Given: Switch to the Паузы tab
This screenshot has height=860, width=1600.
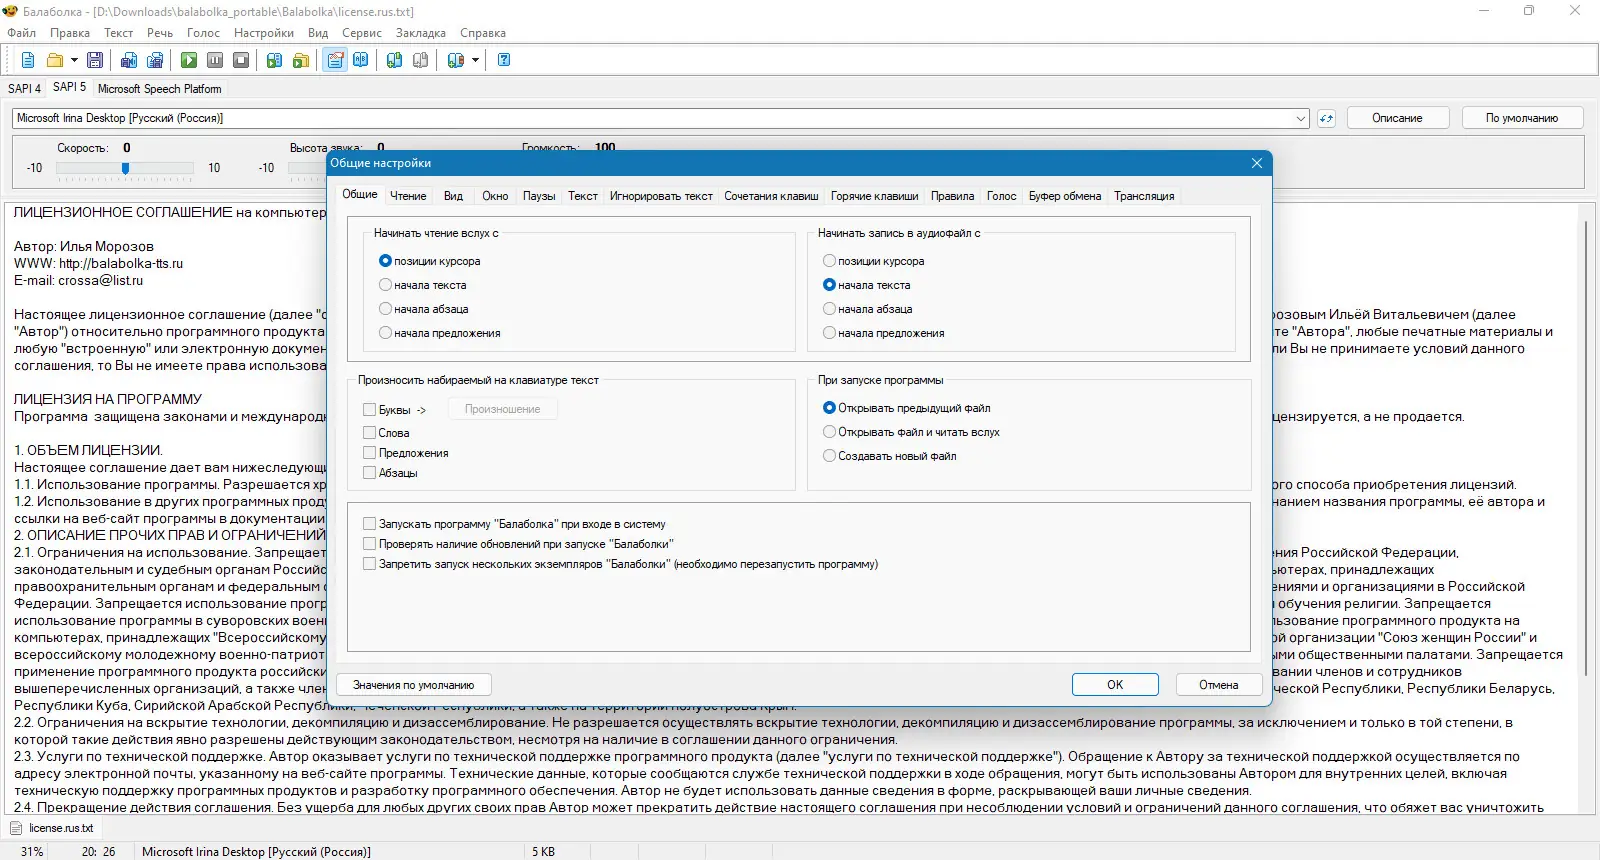Looking at the screenshot, I should point(539,196).
